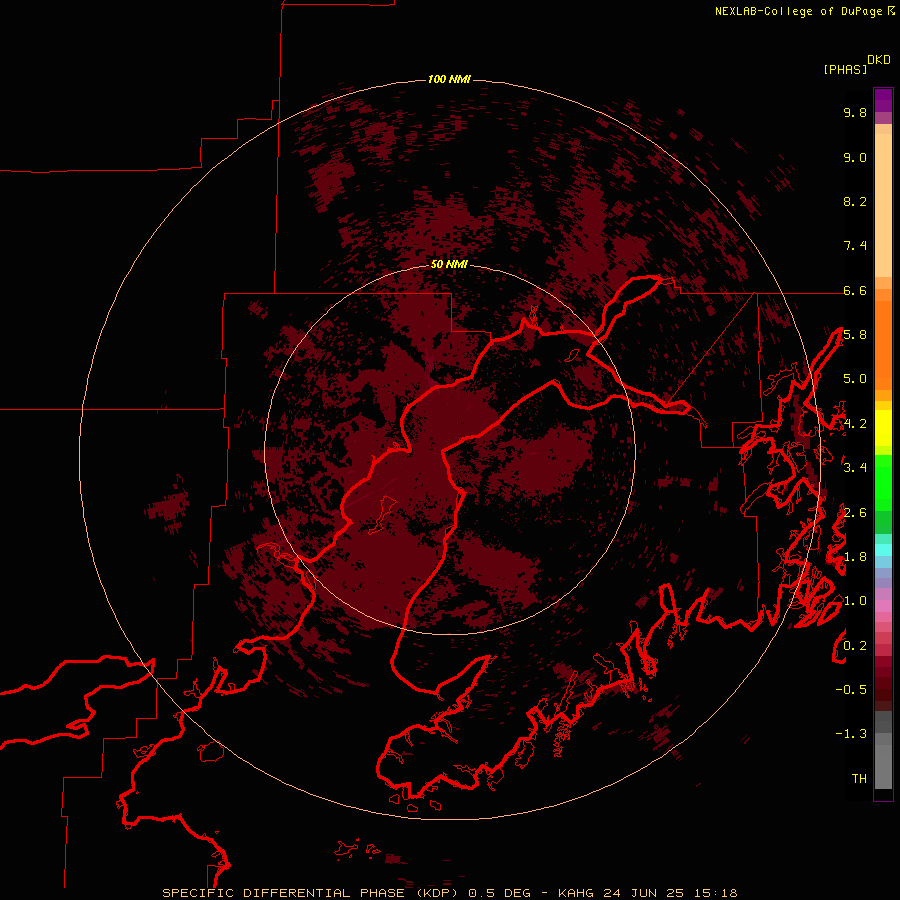900x900 pixels.
Task: Click the '50 NMI' range ring label
Action: pyautogui.click(x=449, y=264)
